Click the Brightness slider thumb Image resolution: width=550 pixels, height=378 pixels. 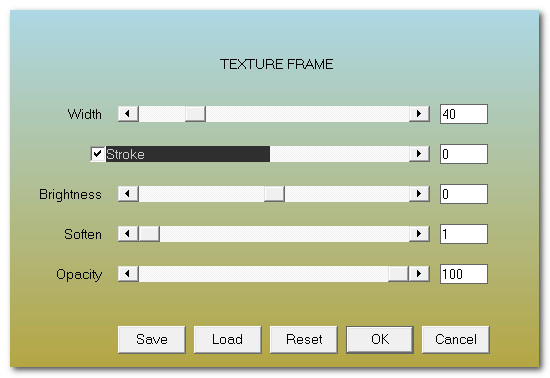tap(274, 194)
